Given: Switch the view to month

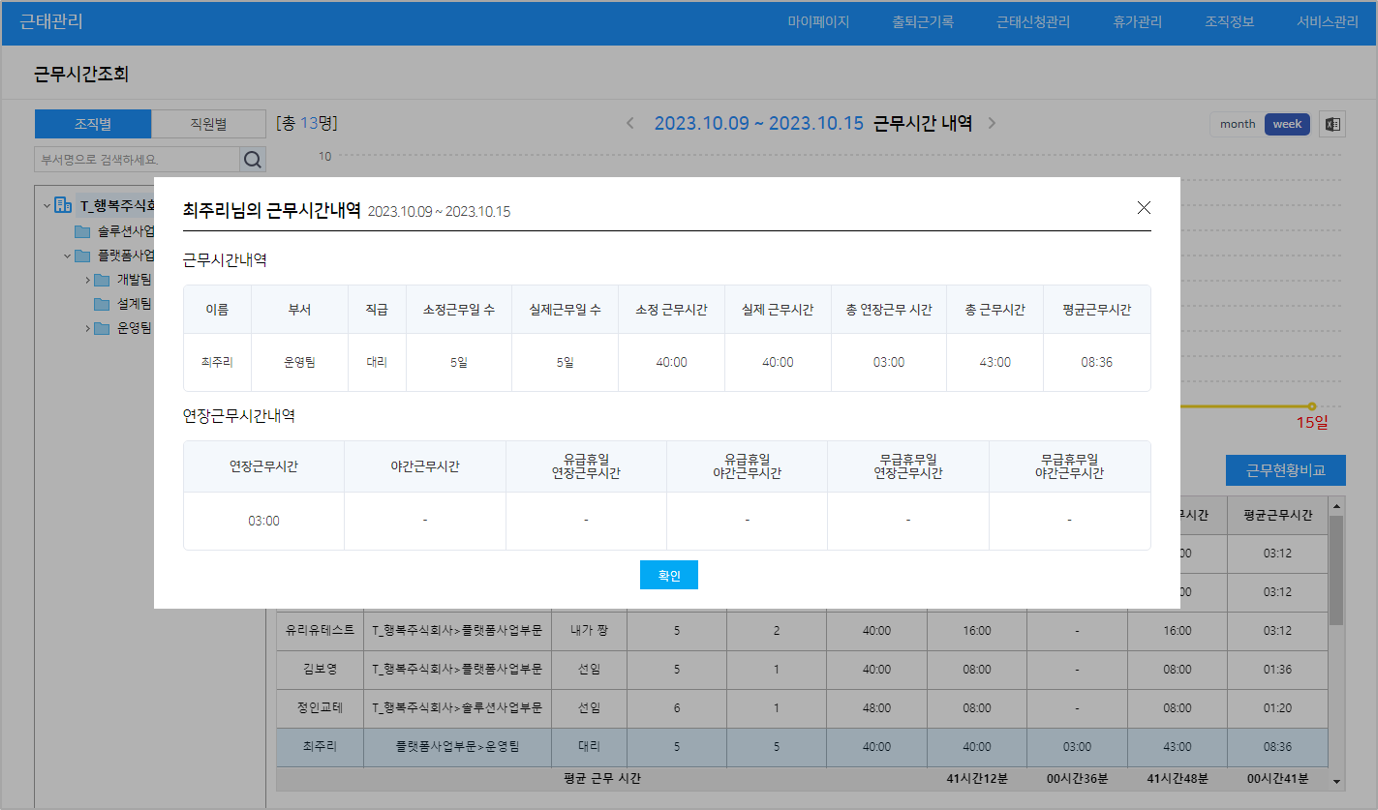Looking at the screenshot, I should (1237, 124).
